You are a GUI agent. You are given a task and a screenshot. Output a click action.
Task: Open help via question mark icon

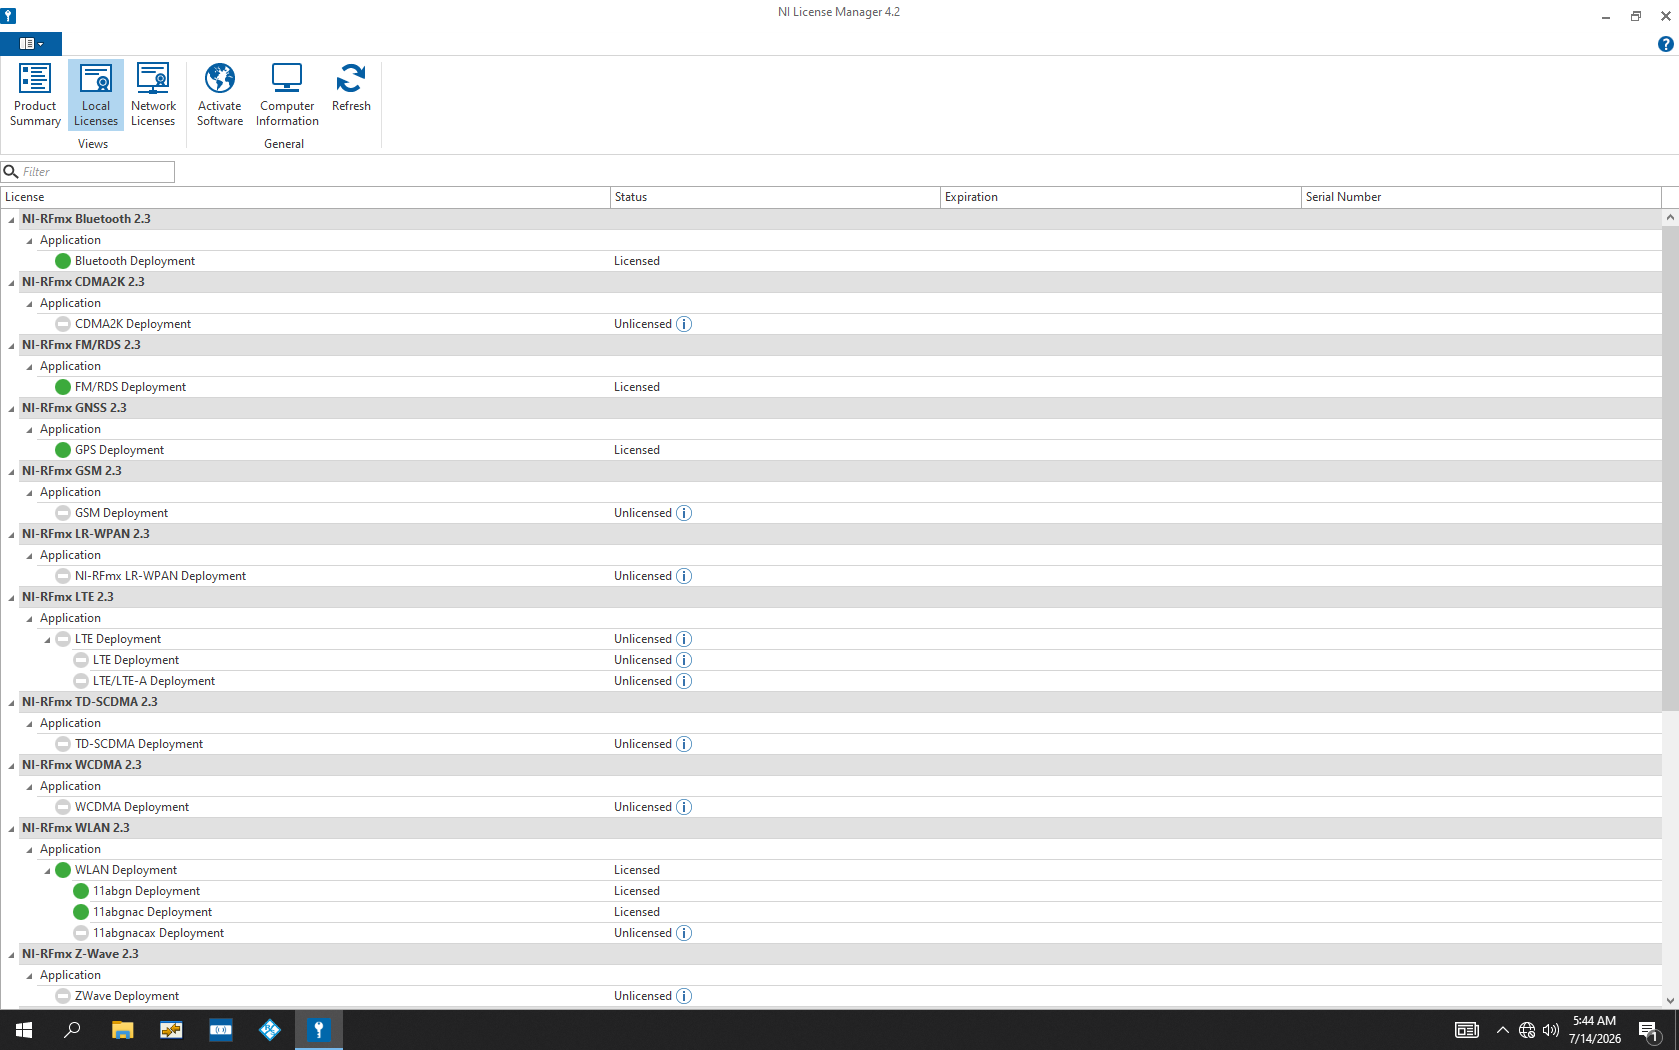[1665, 44]
